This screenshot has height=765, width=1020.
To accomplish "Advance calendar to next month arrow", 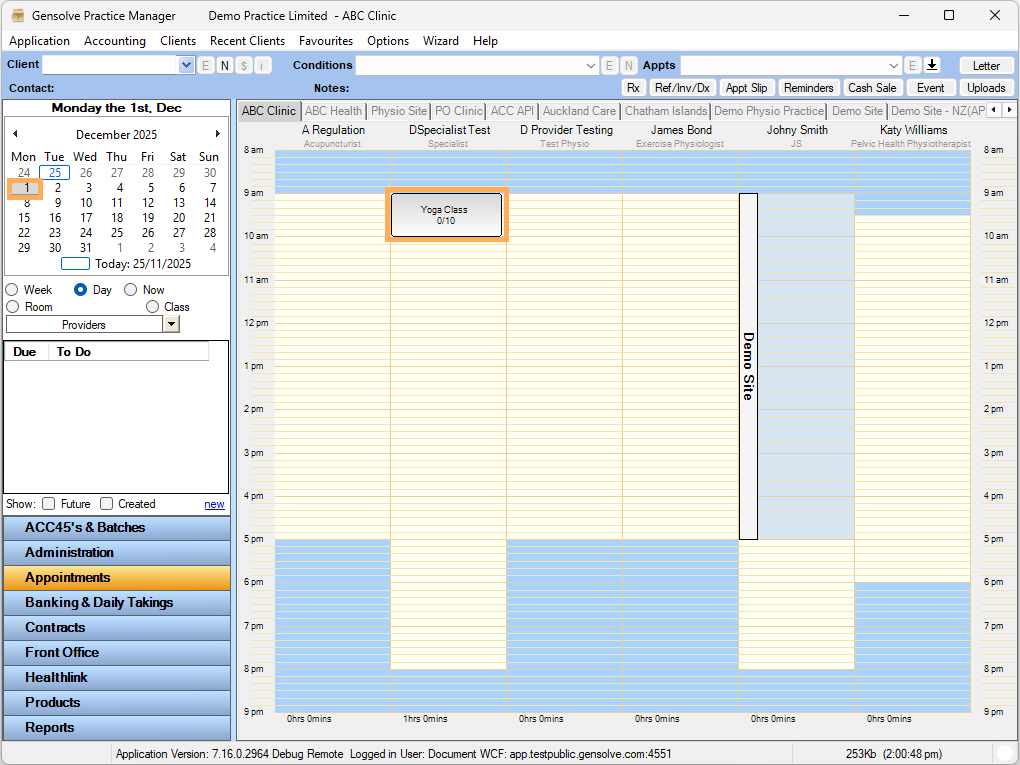I will point(218,134).
